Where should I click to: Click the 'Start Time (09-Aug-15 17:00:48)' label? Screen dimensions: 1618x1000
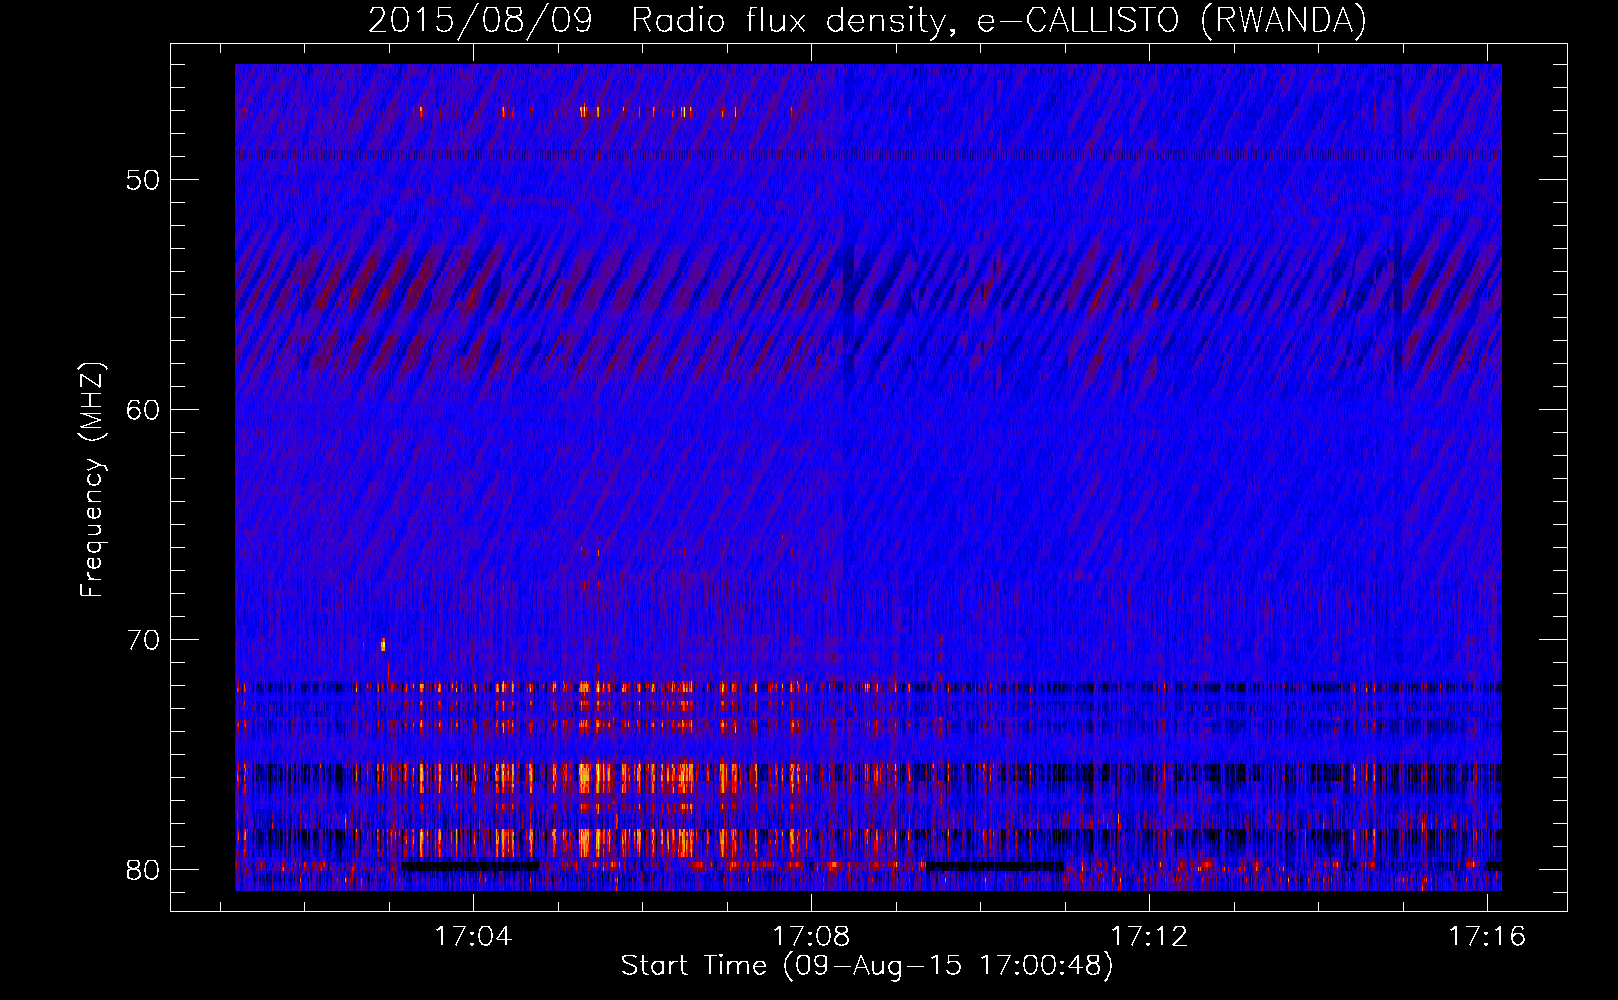867,966
